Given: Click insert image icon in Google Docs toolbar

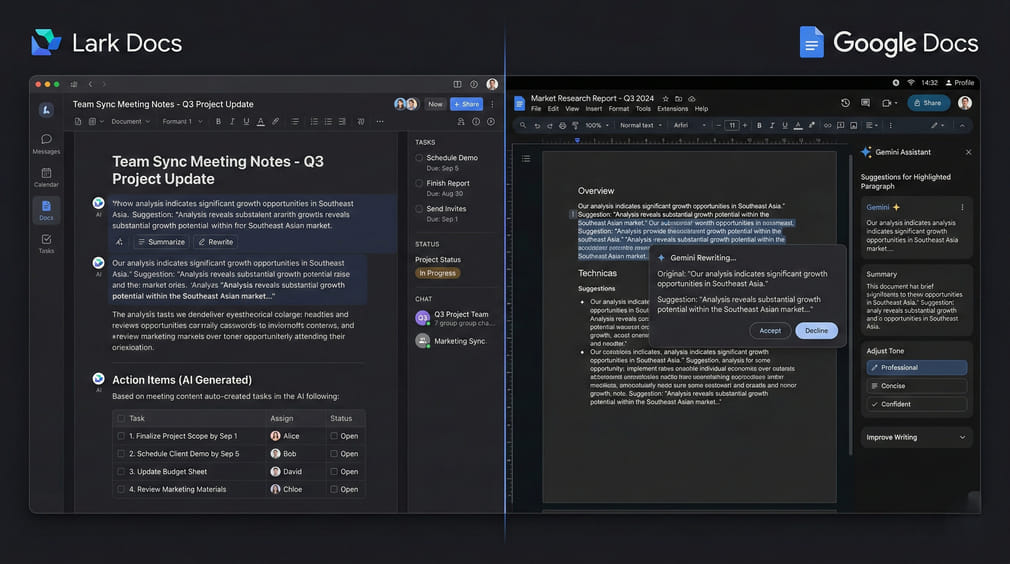Looking at the screenshot, I should (853, 126).
